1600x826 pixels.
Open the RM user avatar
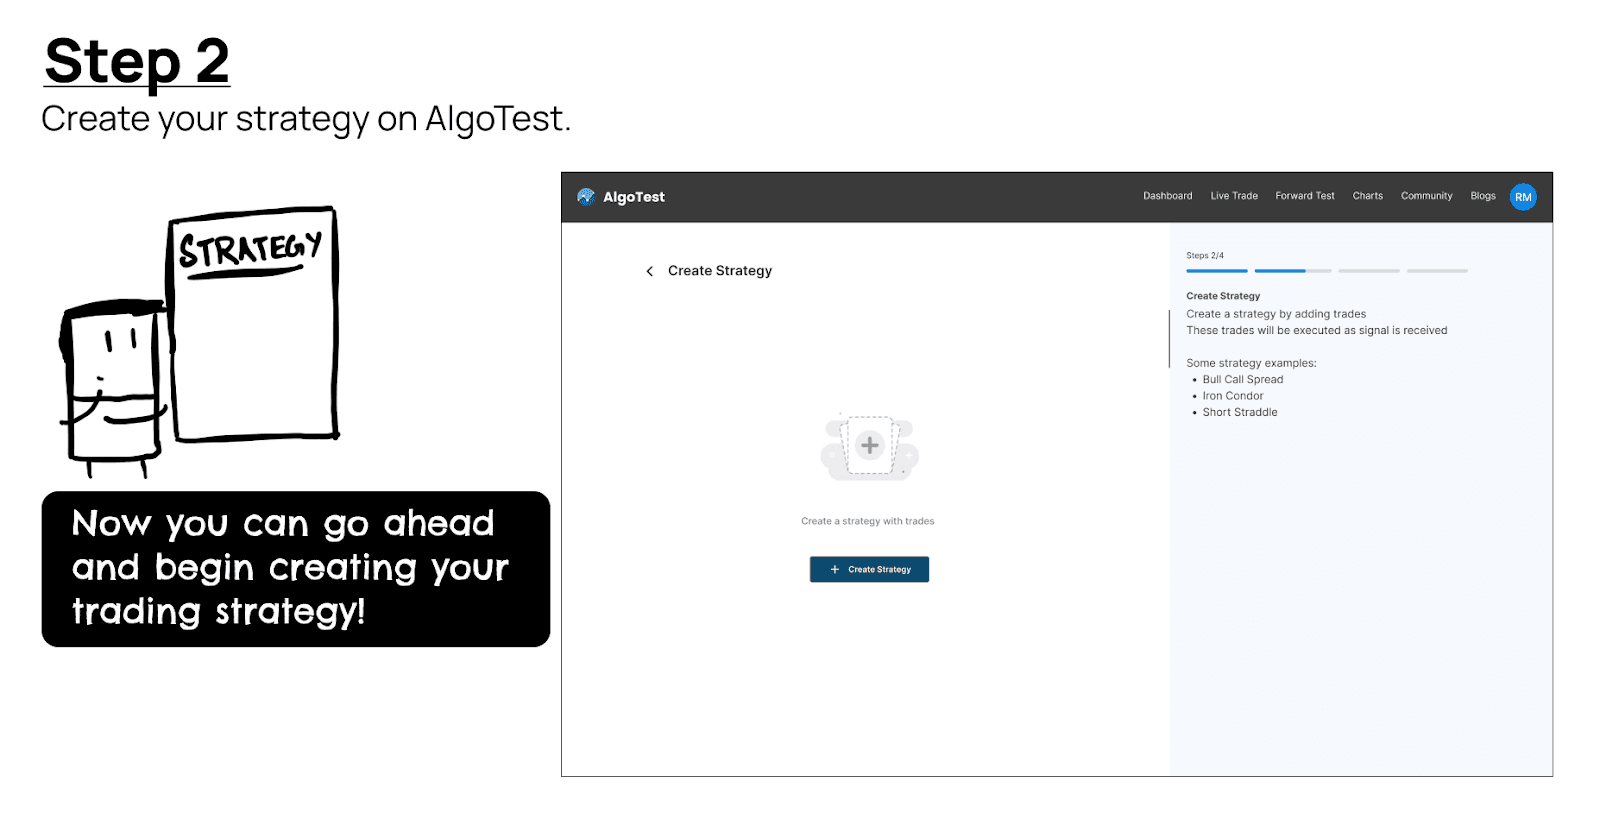pos(1522,197)
